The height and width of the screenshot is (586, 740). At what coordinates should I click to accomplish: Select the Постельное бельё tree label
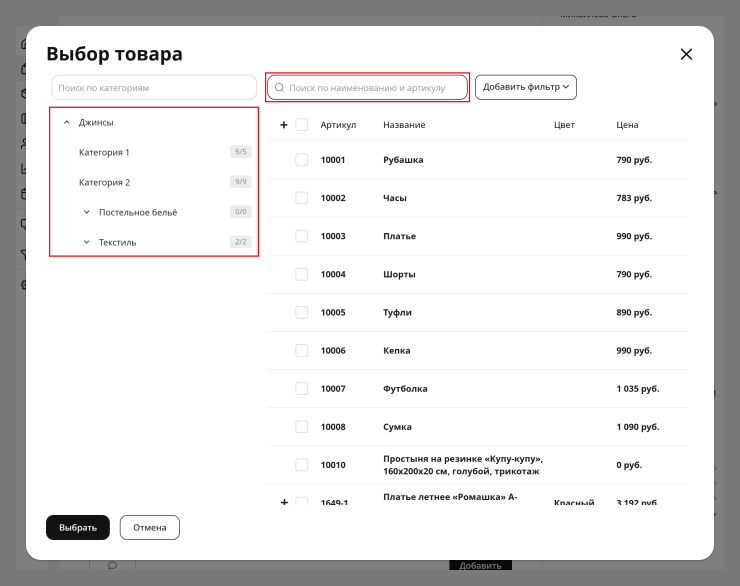pyautogui.click(x=138, y=212)
